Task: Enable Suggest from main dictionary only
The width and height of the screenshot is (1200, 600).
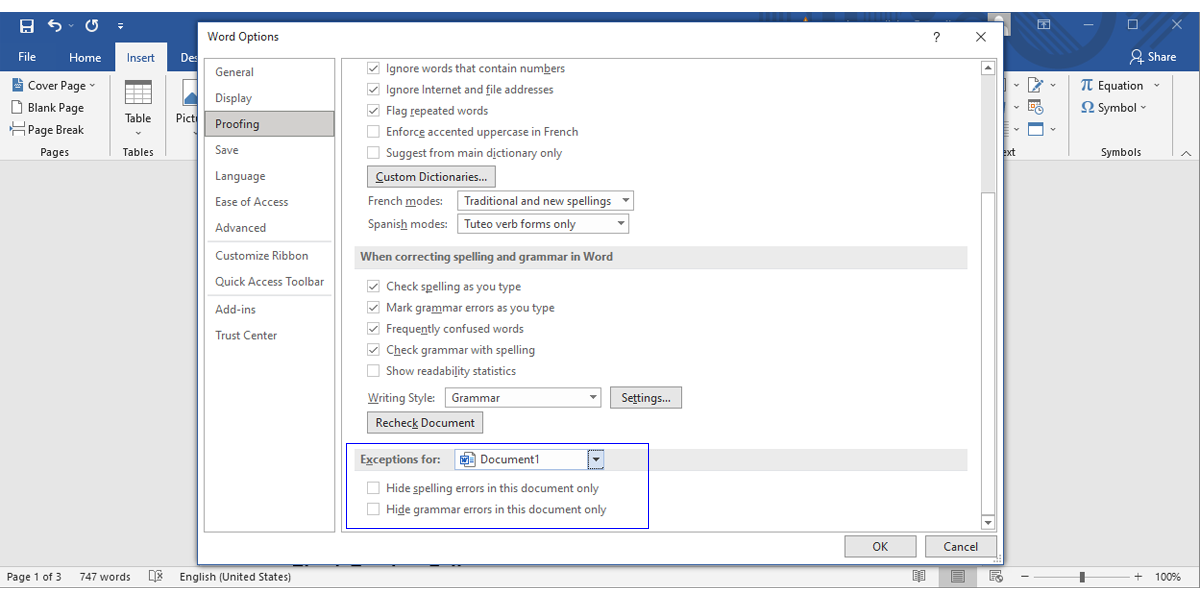Action: click(374, 153)
